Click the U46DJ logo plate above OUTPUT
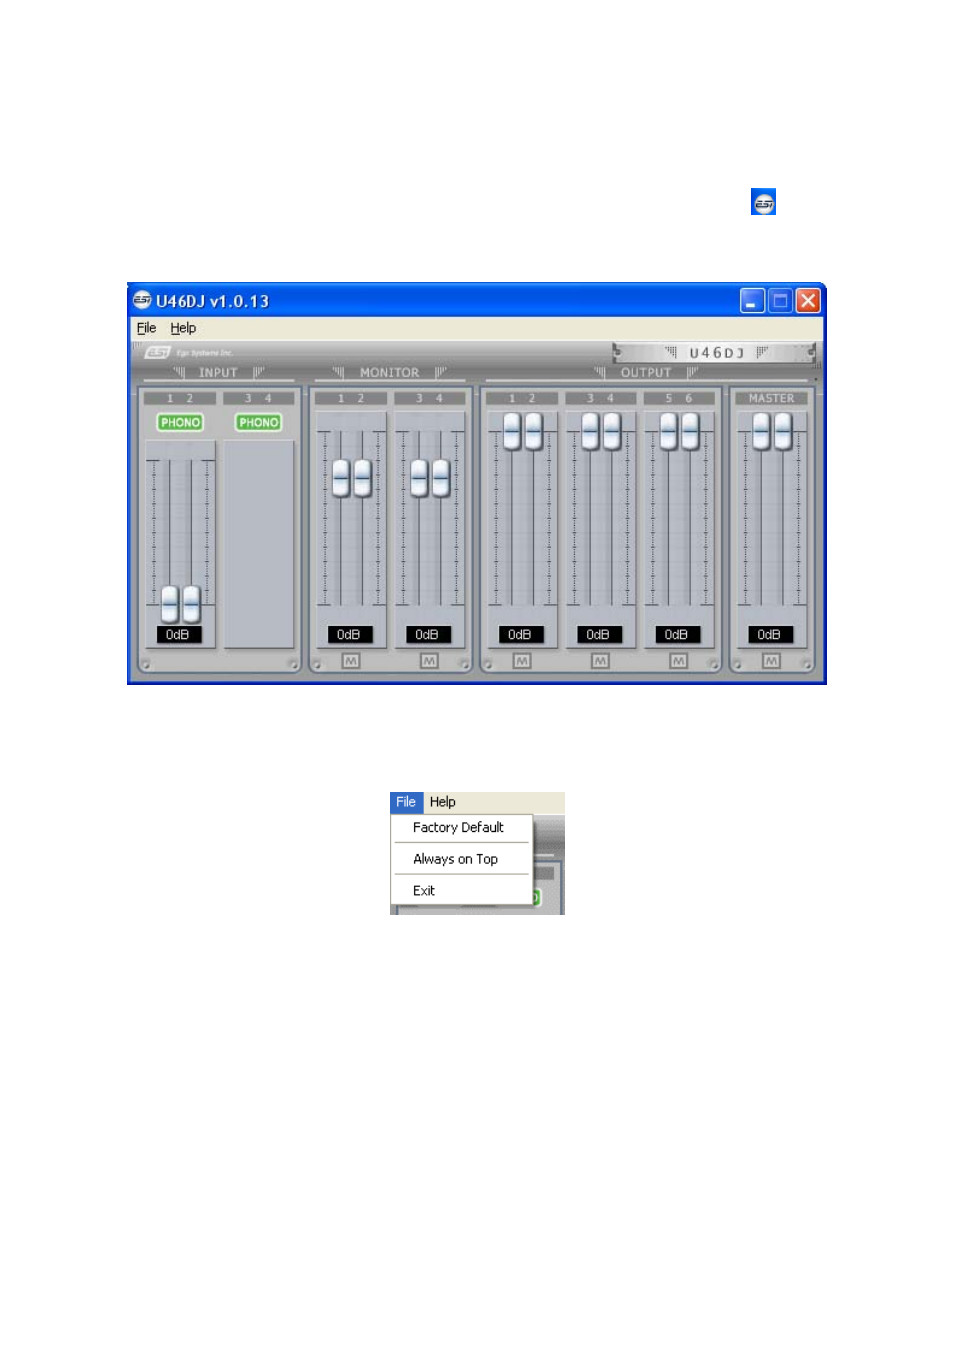The image size is (954, 1350). click(x=715, y=352)
